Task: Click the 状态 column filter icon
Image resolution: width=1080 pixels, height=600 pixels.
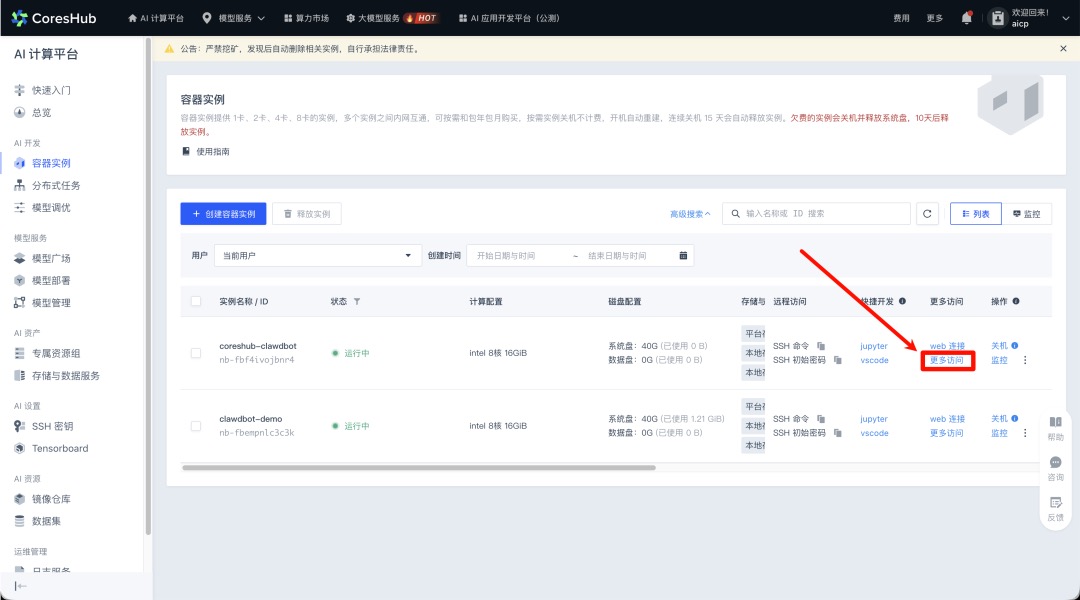Action: pyautogui.click(x=357, y=301)
